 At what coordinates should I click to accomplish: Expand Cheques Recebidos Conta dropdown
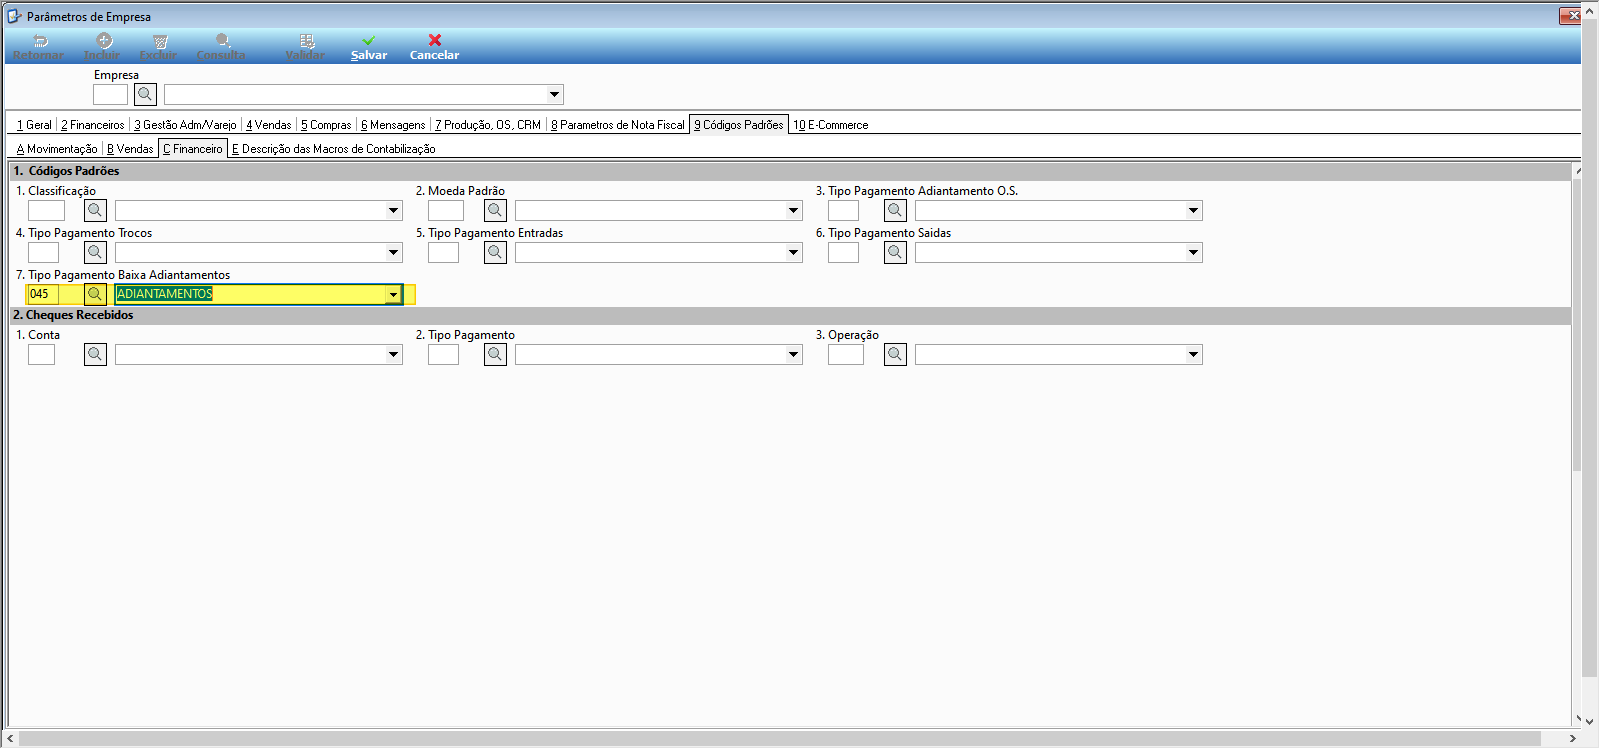(393, 354)
